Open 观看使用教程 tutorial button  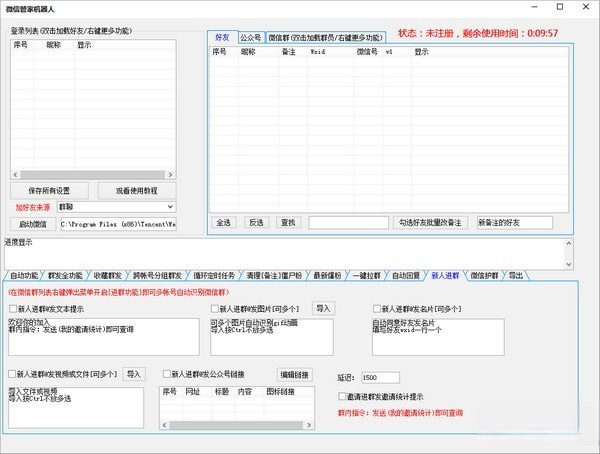pyautogui.click(x=137, y=191)
